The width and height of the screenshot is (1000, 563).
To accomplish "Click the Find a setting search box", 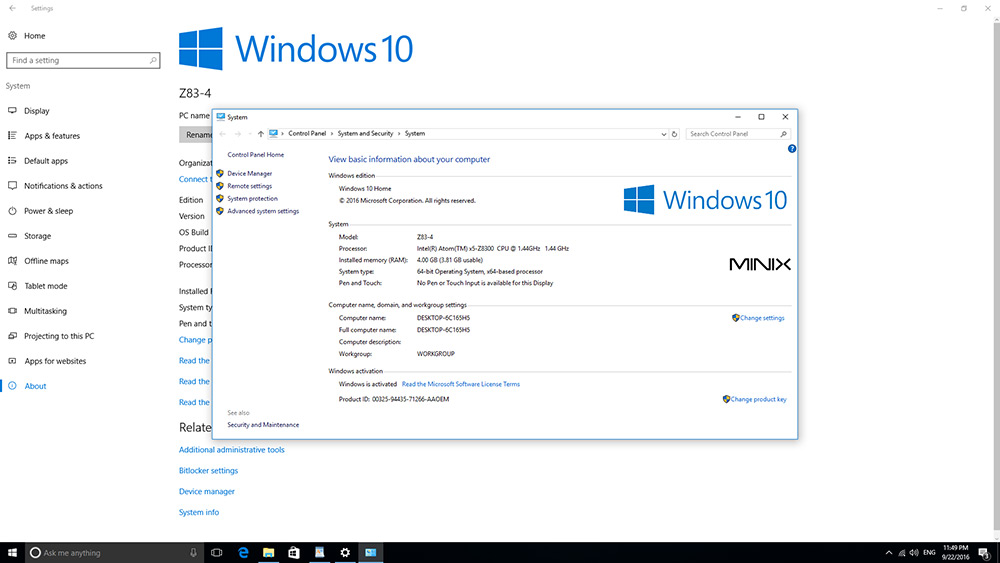I will click(80, 60).
